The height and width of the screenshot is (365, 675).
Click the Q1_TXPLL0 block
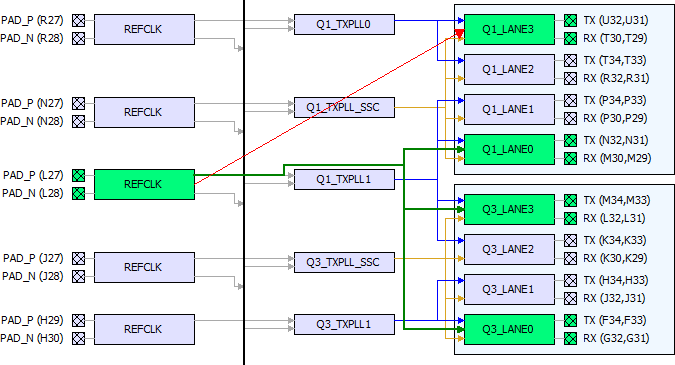coord(344,25)
